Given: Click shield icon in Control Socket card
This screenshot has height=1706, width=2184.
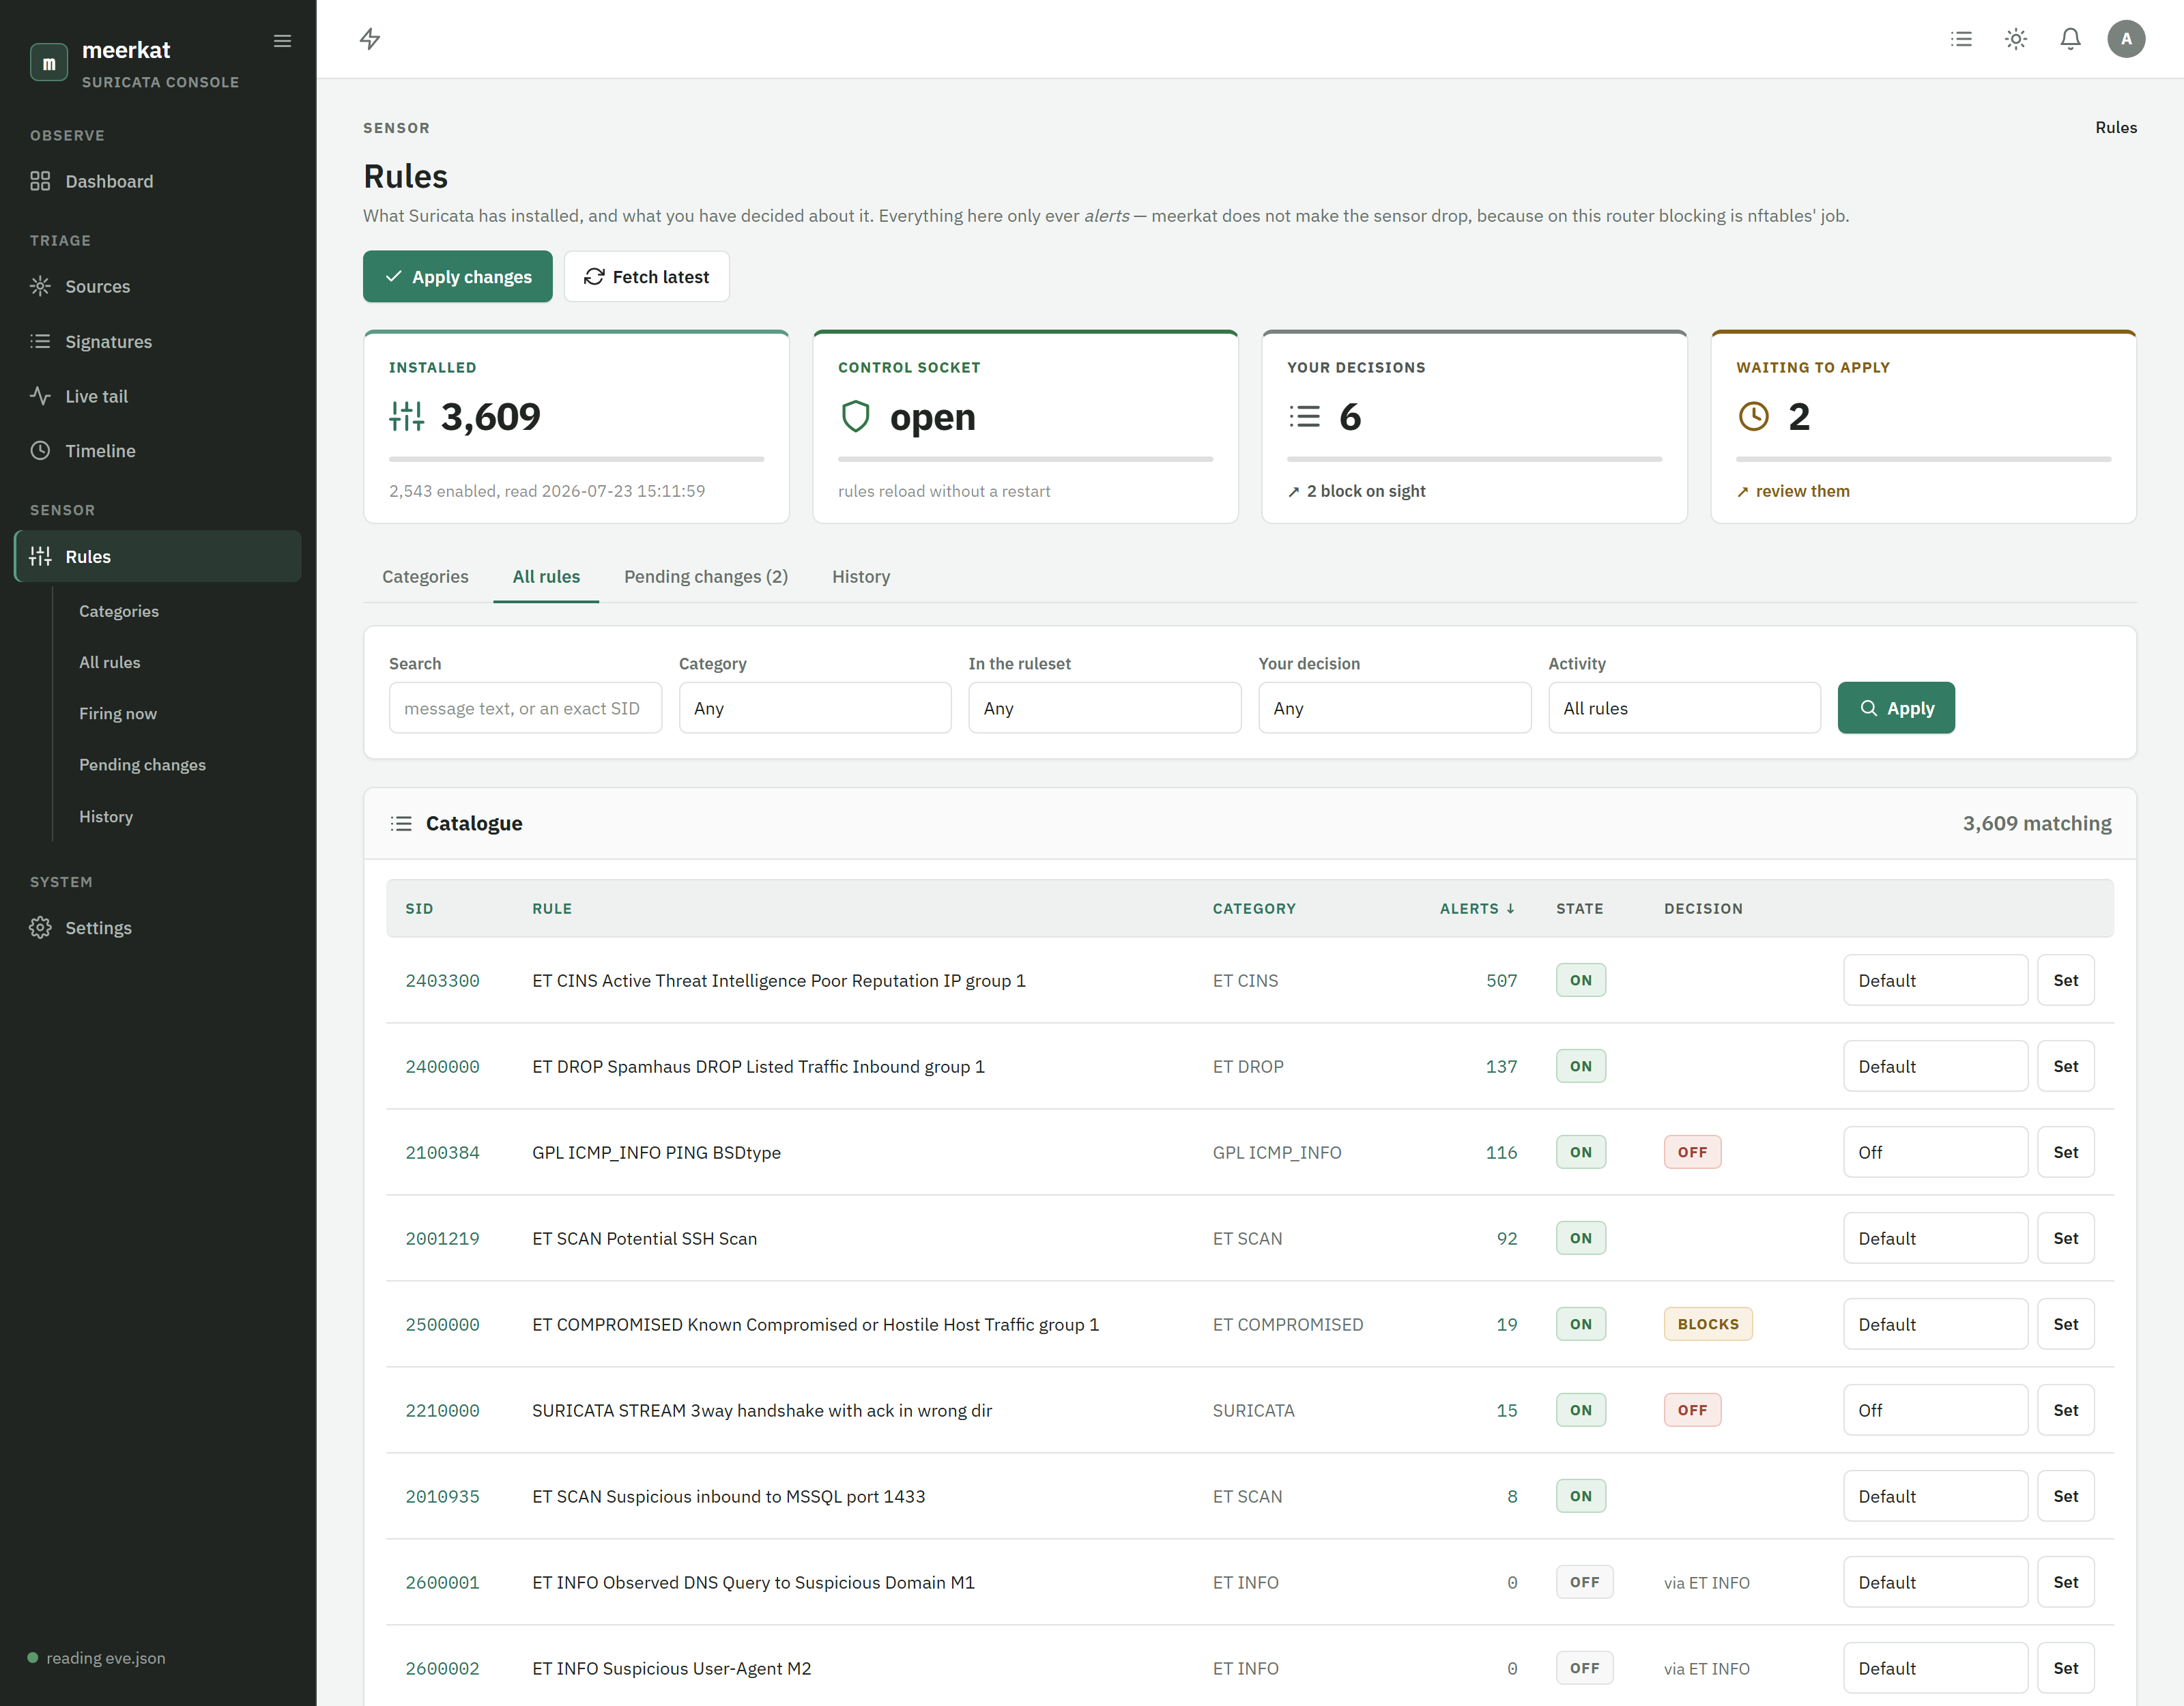Looking at the screenshot, I should click(856, 416).
